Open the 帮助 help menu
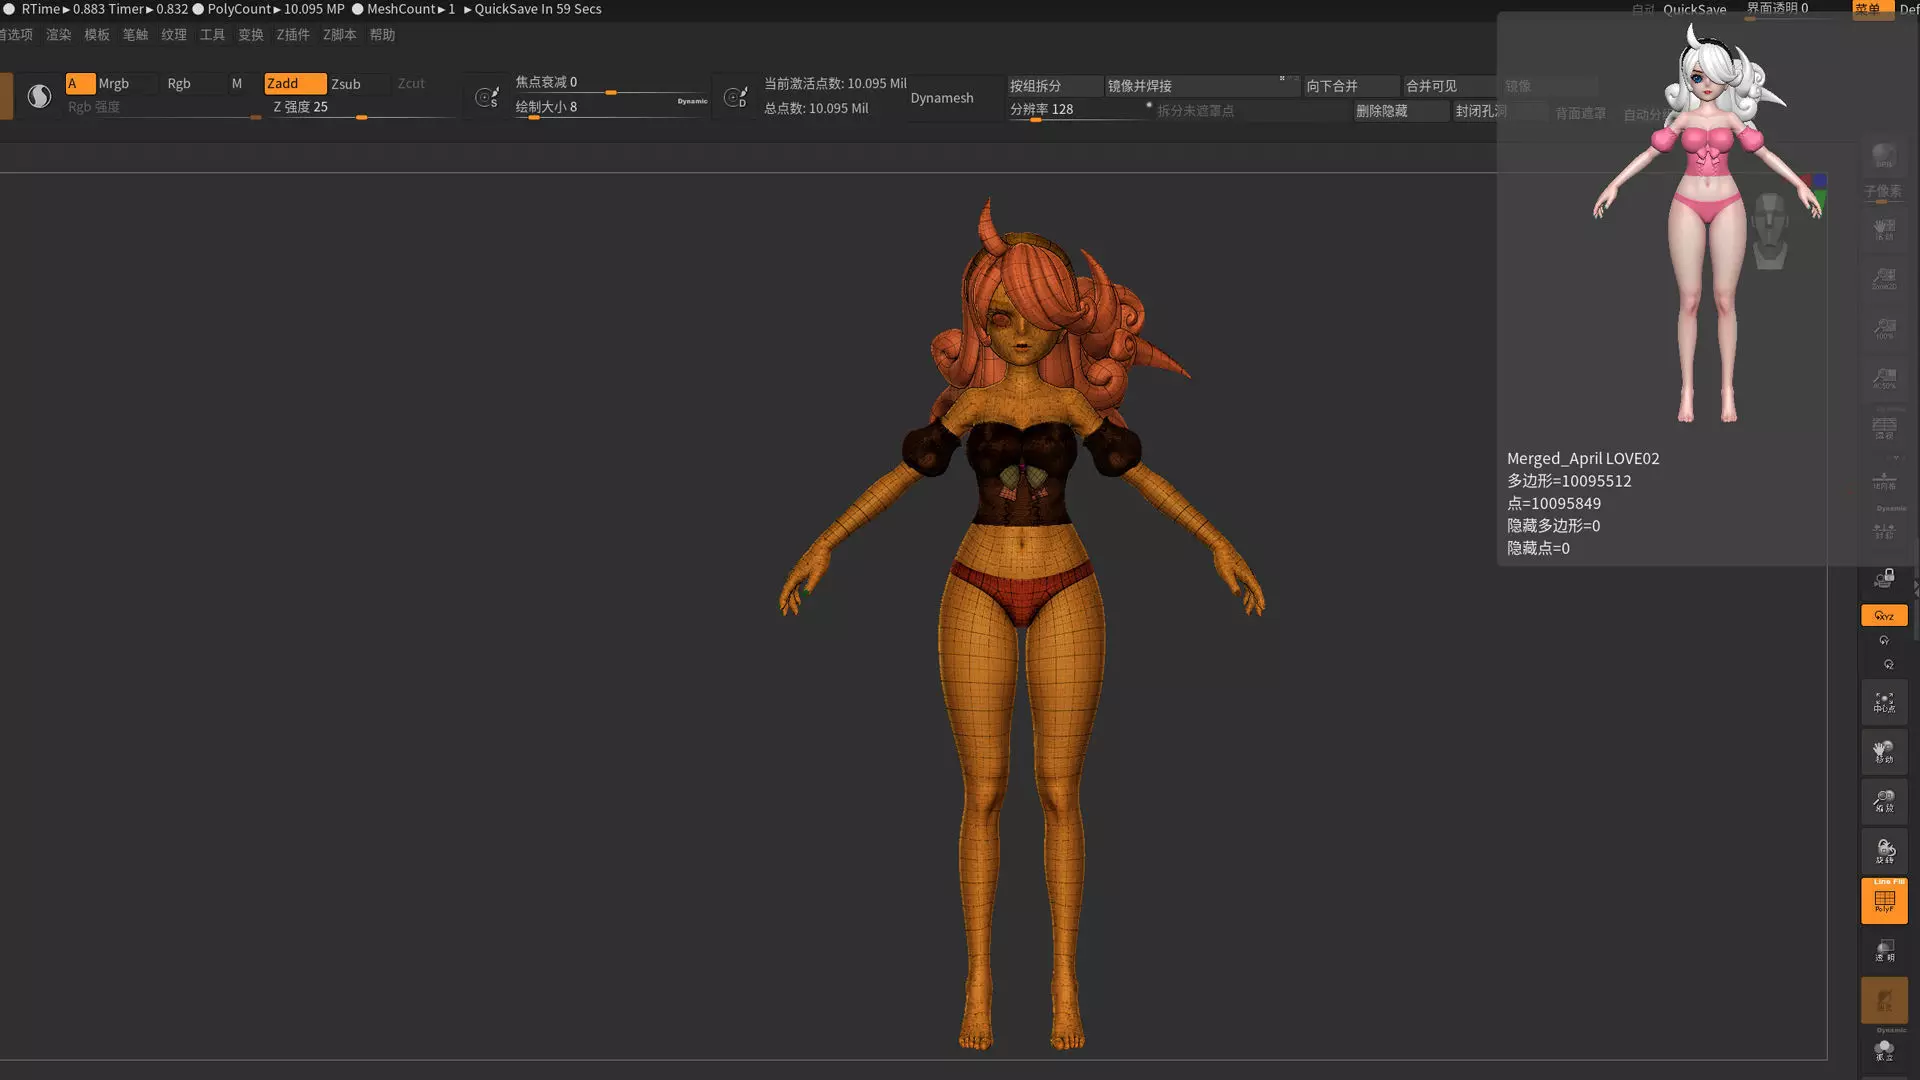The width and height of the screenshot is (1920, 1080). [382, 35]
